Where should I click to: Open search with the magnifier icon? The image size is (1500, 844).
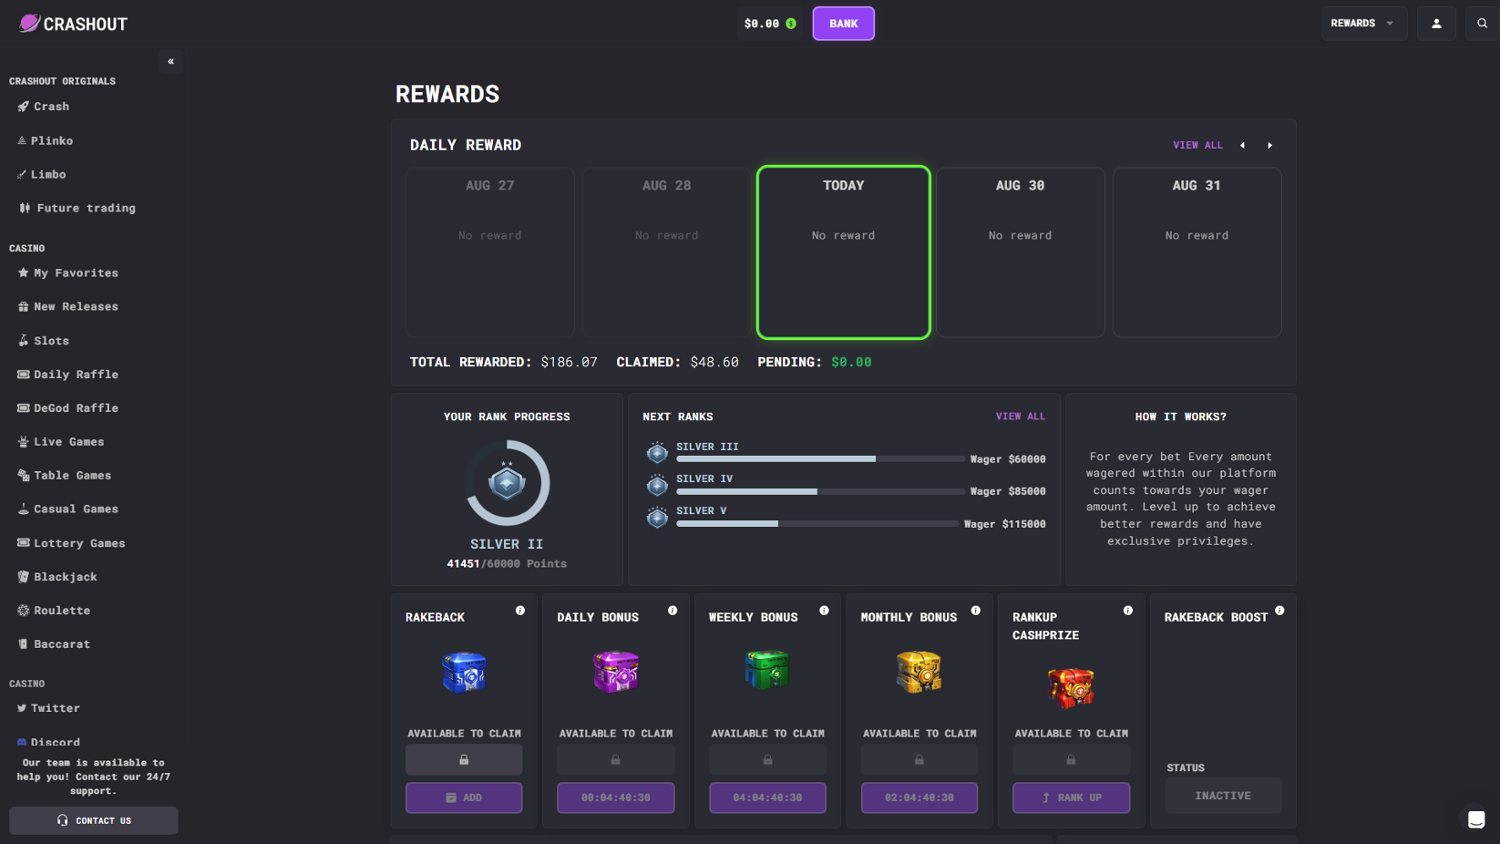click(1482, 23)
